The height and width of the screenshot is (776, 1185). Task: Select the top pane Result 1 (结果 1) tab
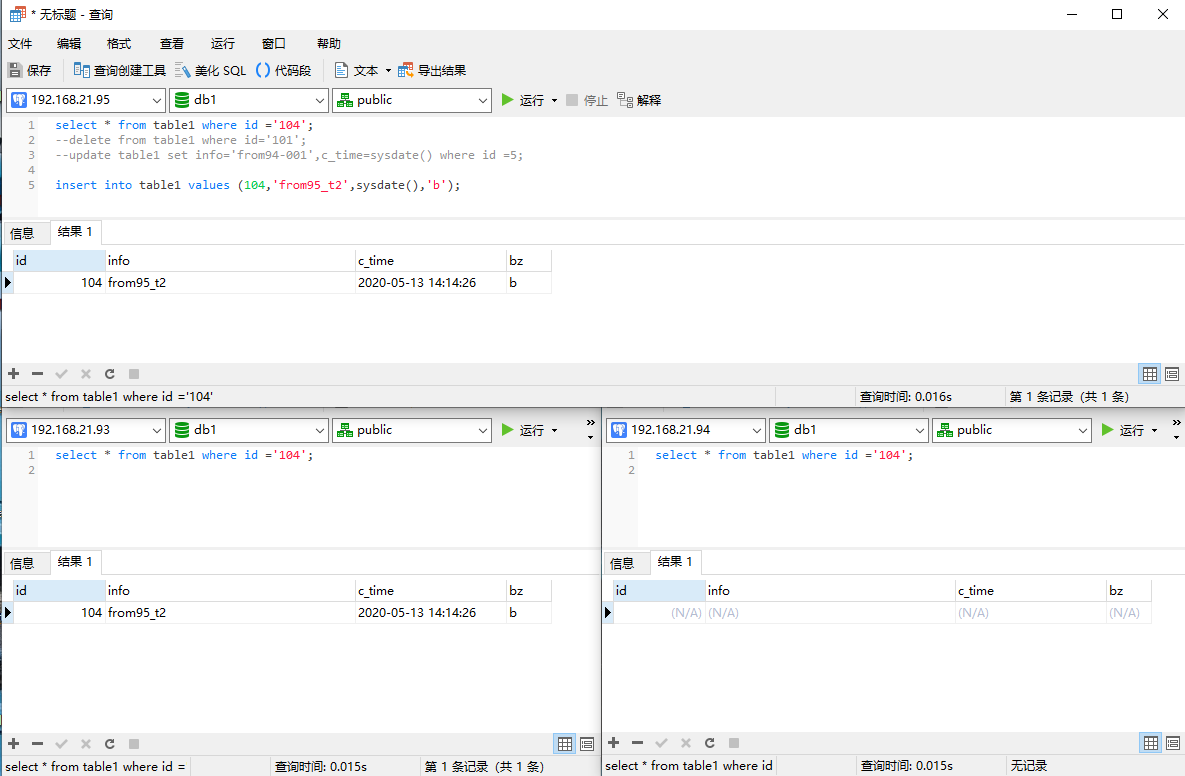(75, 232)
